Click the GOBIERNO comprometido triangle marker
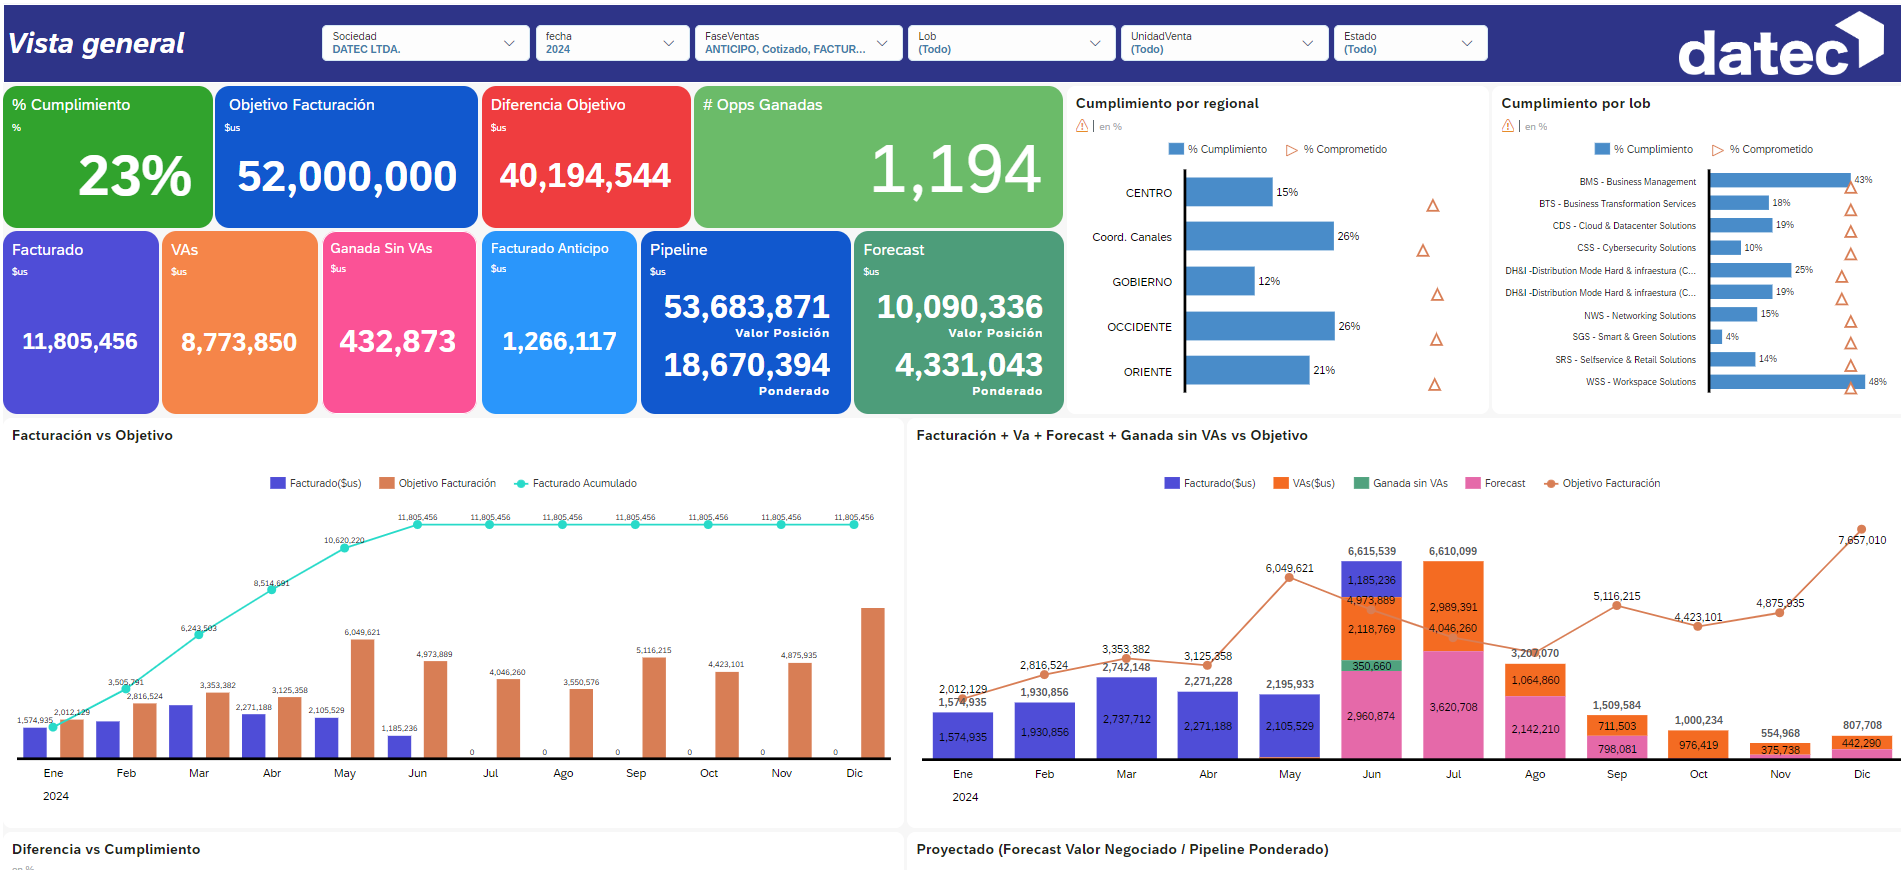Viewport: 1901px width, 870px height. click(1437, 294)
